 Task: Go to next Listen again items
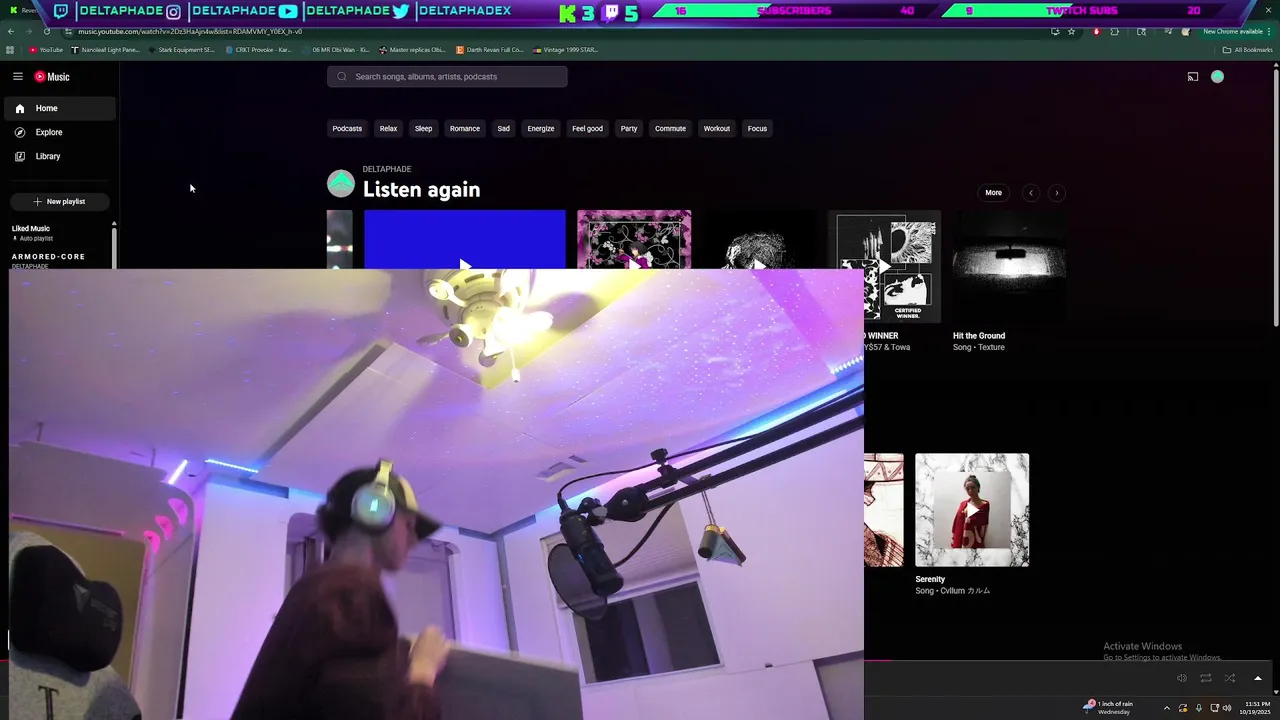[1057, 192]
